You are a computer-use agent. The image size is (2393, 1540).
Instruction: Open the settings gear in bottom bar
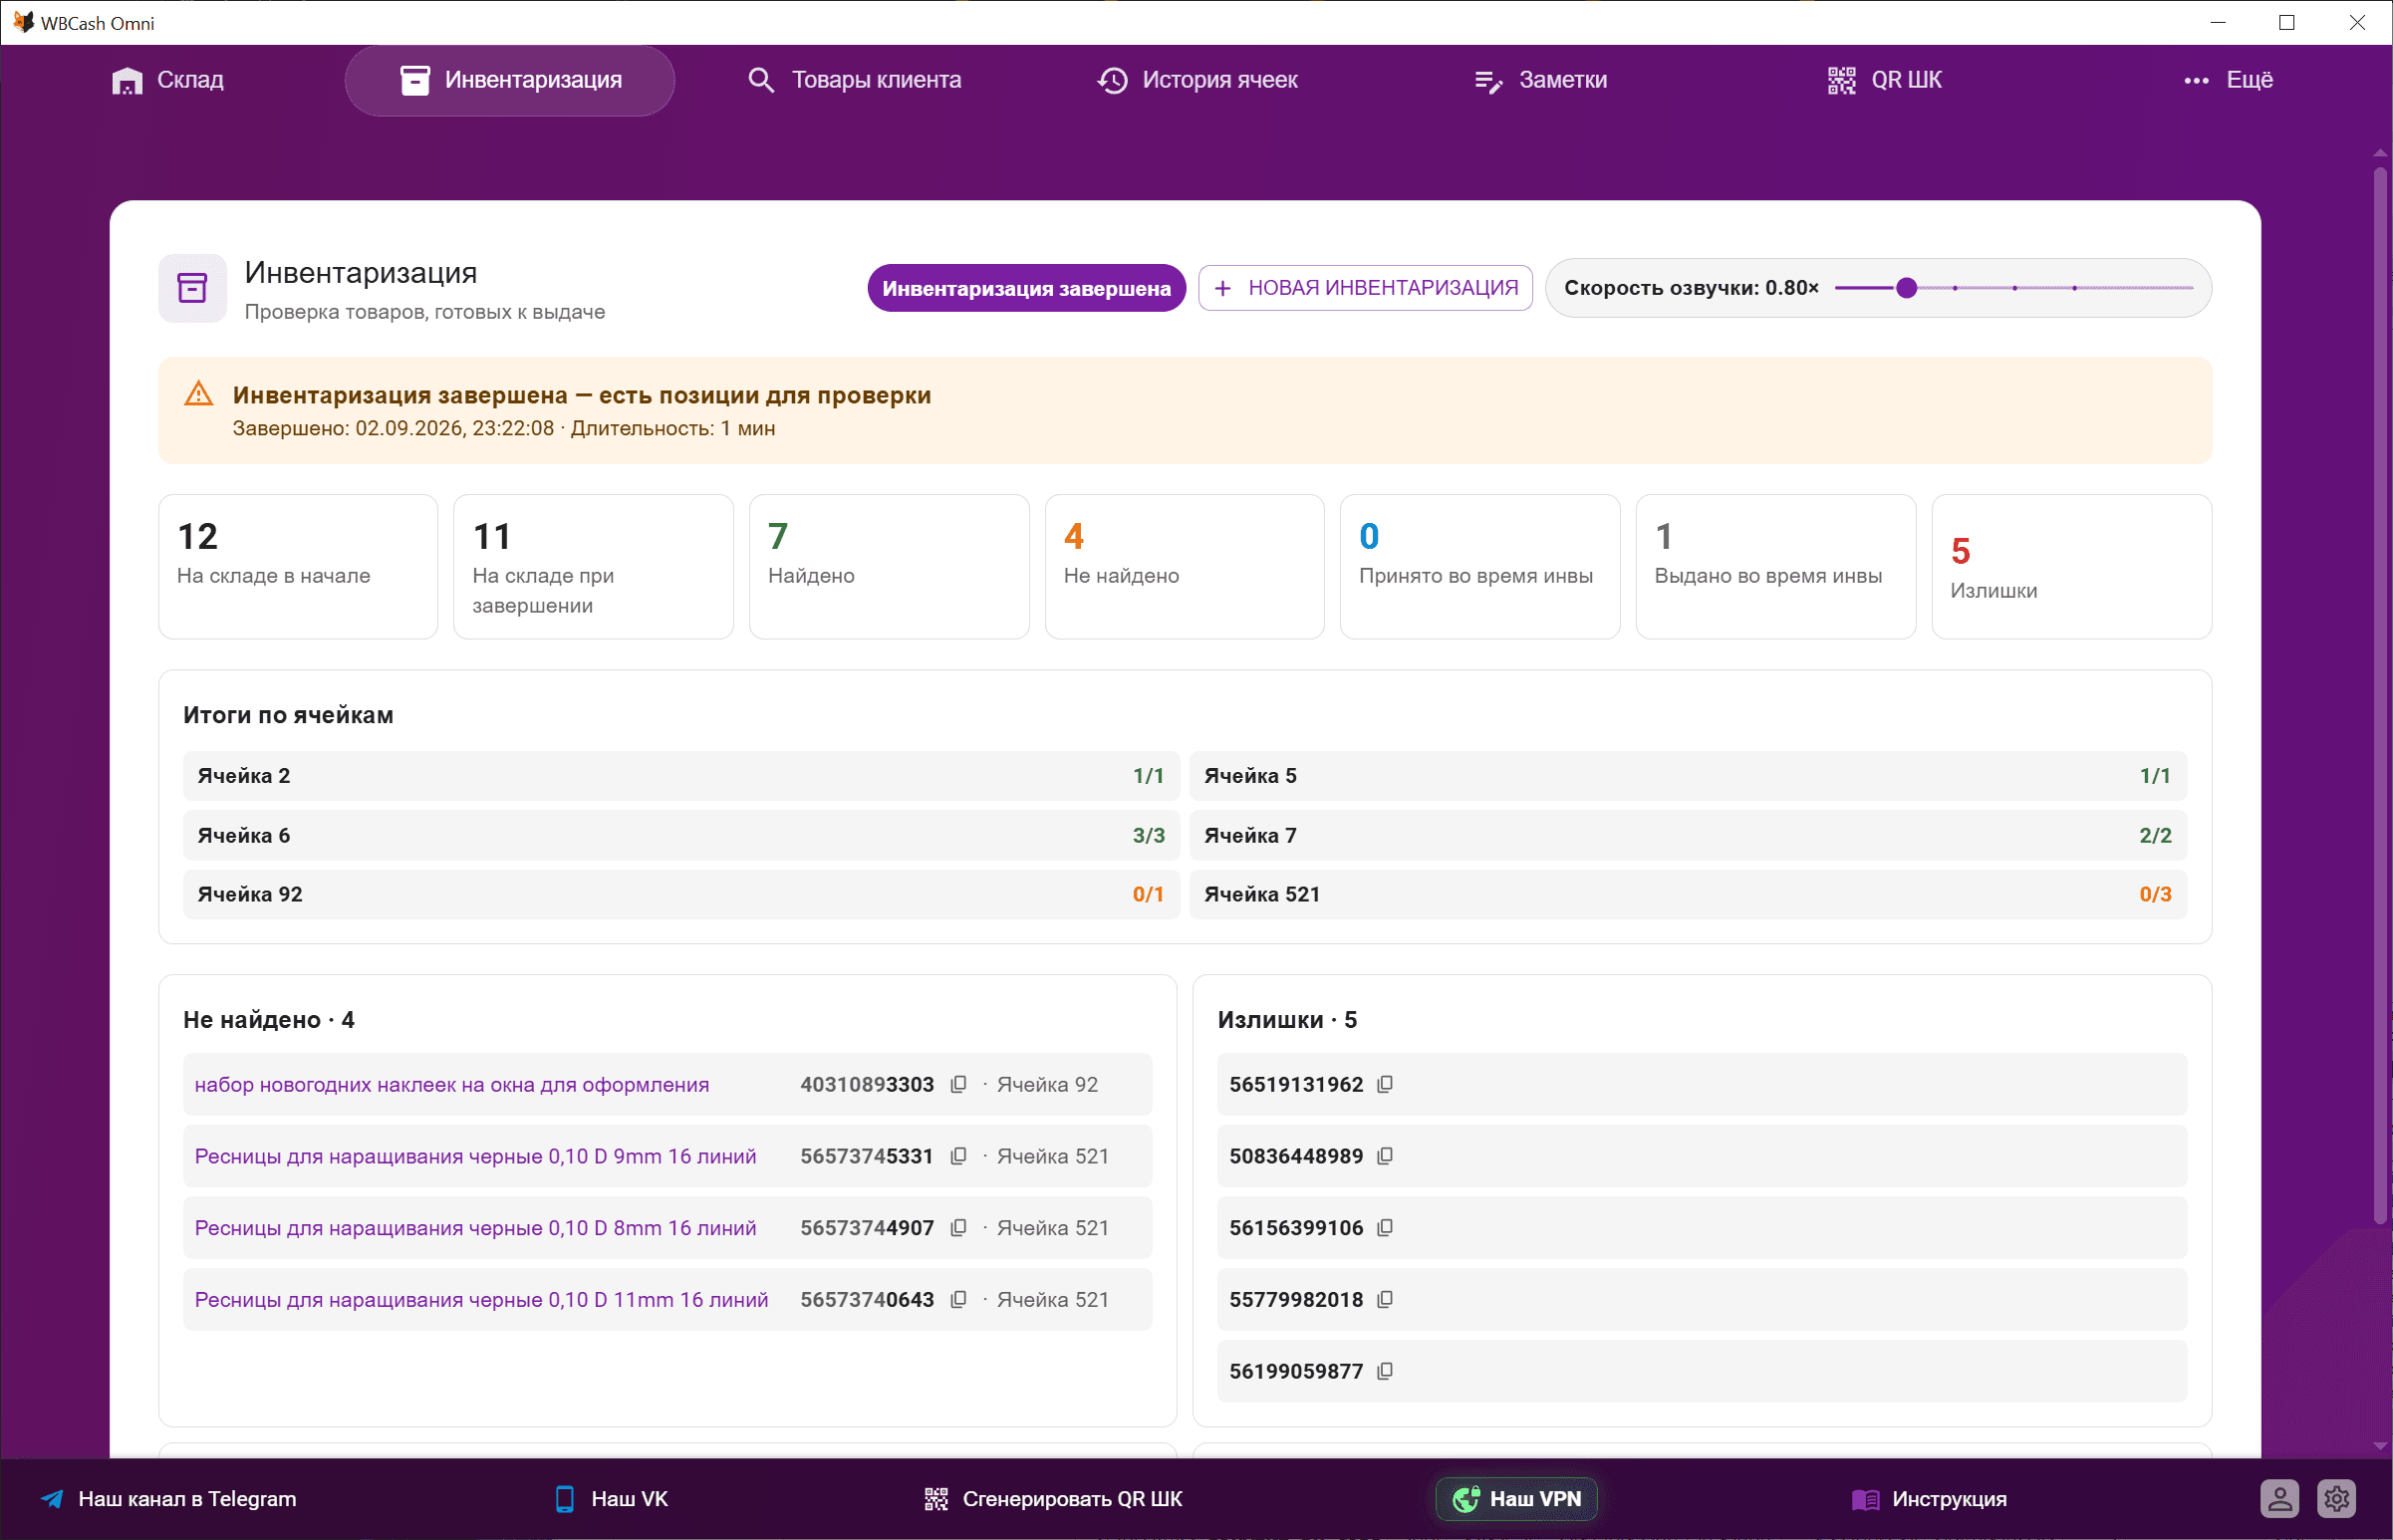pyautogui.click(x=2337, y=1499)
